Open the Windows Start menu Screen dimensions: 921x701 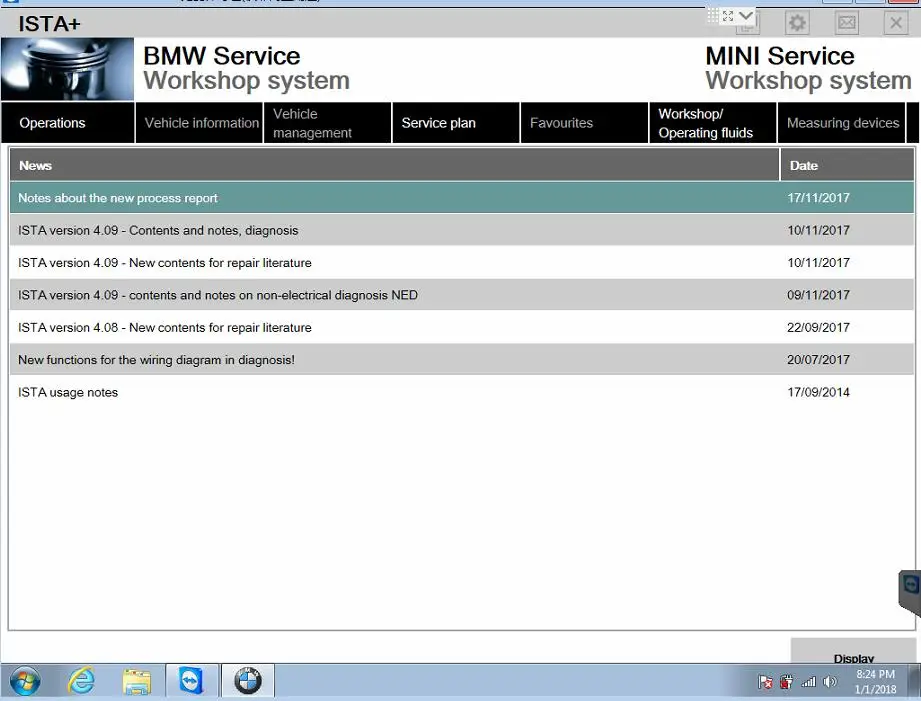(x=25, y=682)
